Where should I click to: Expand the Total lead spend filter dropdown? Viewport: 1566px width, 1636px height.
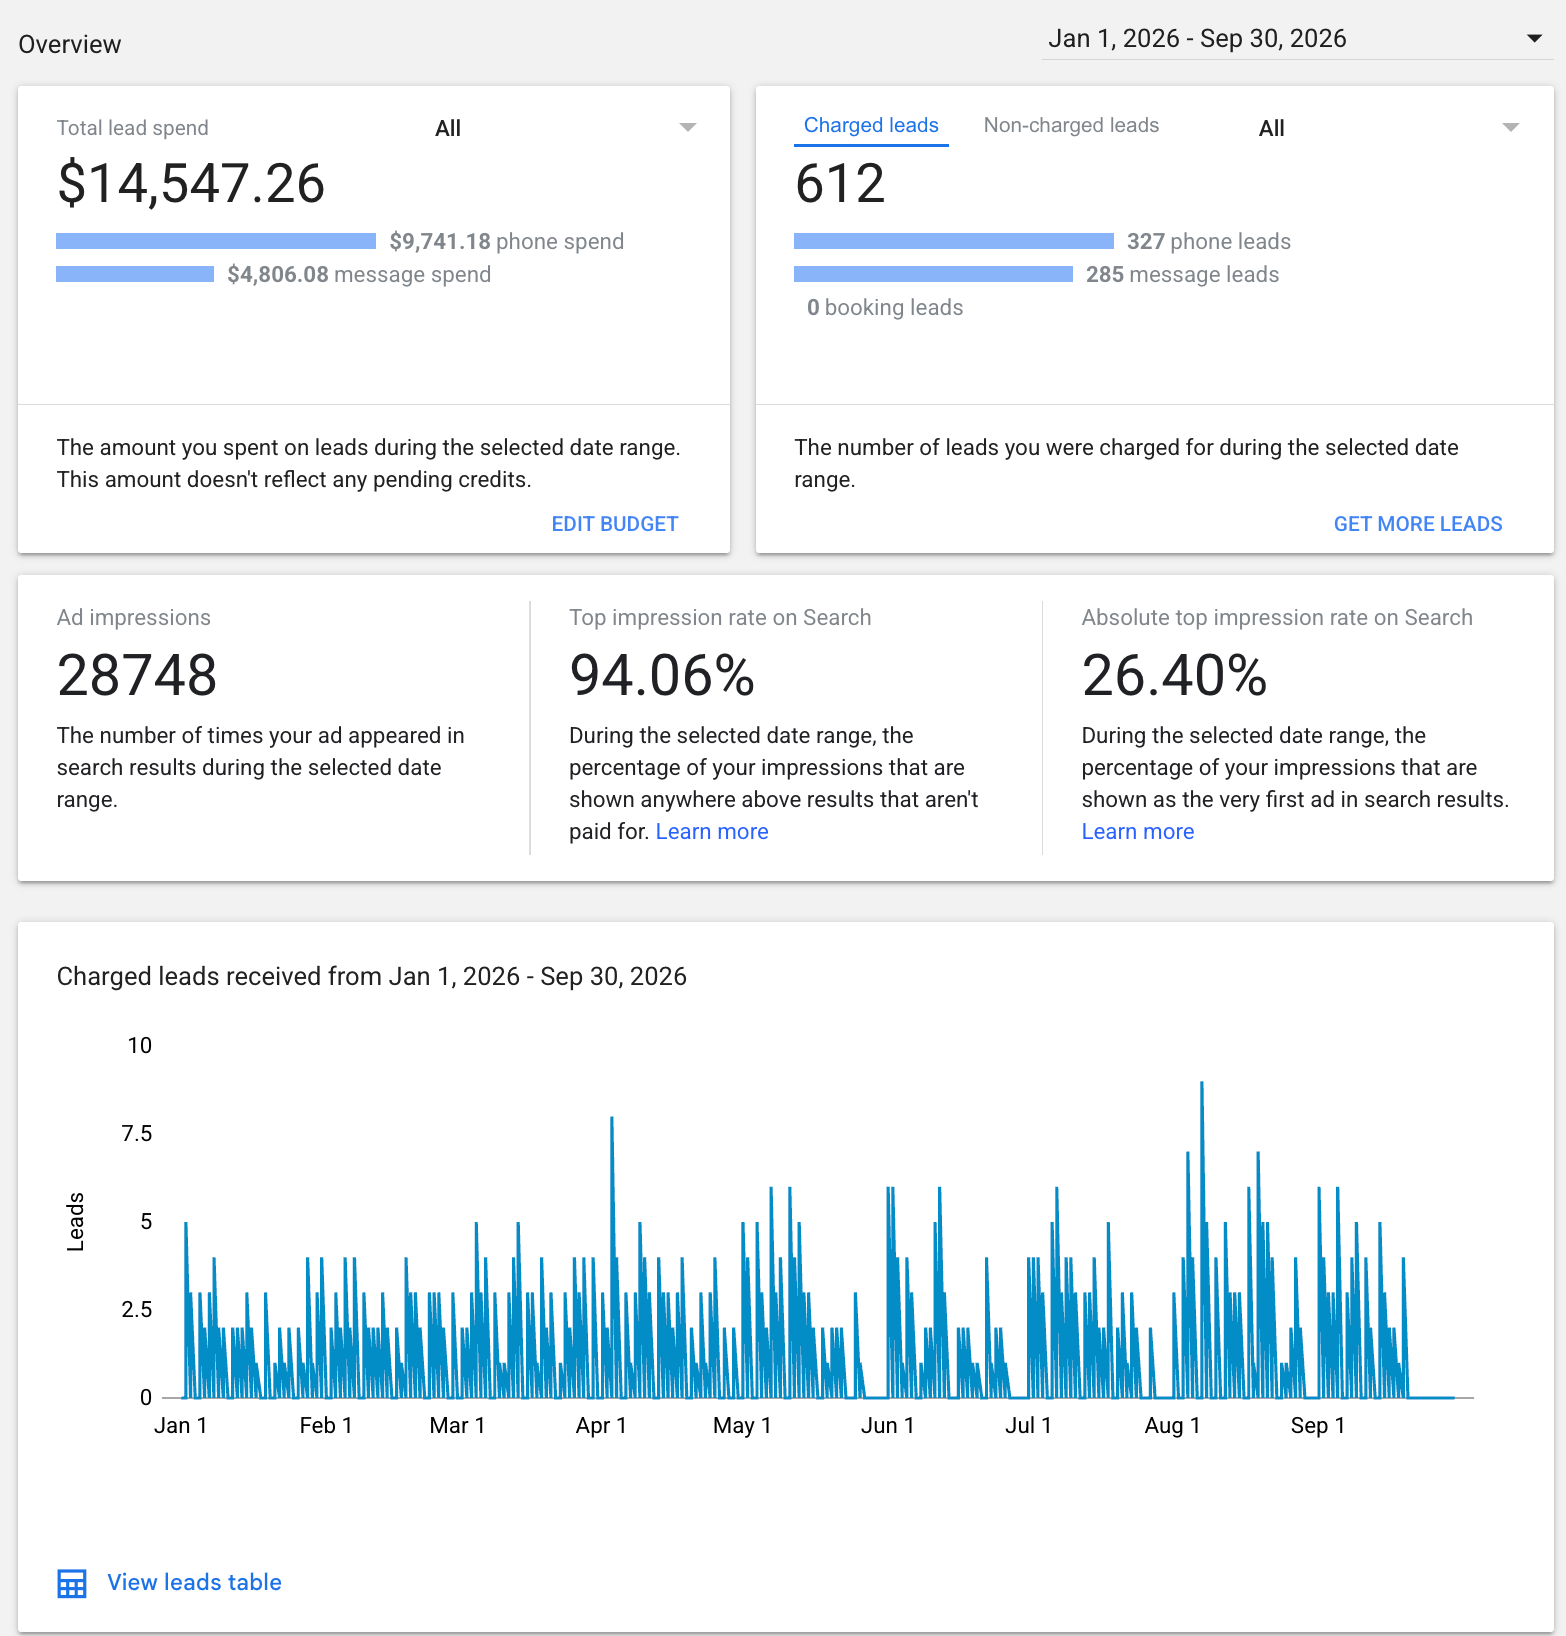[566, 128]
